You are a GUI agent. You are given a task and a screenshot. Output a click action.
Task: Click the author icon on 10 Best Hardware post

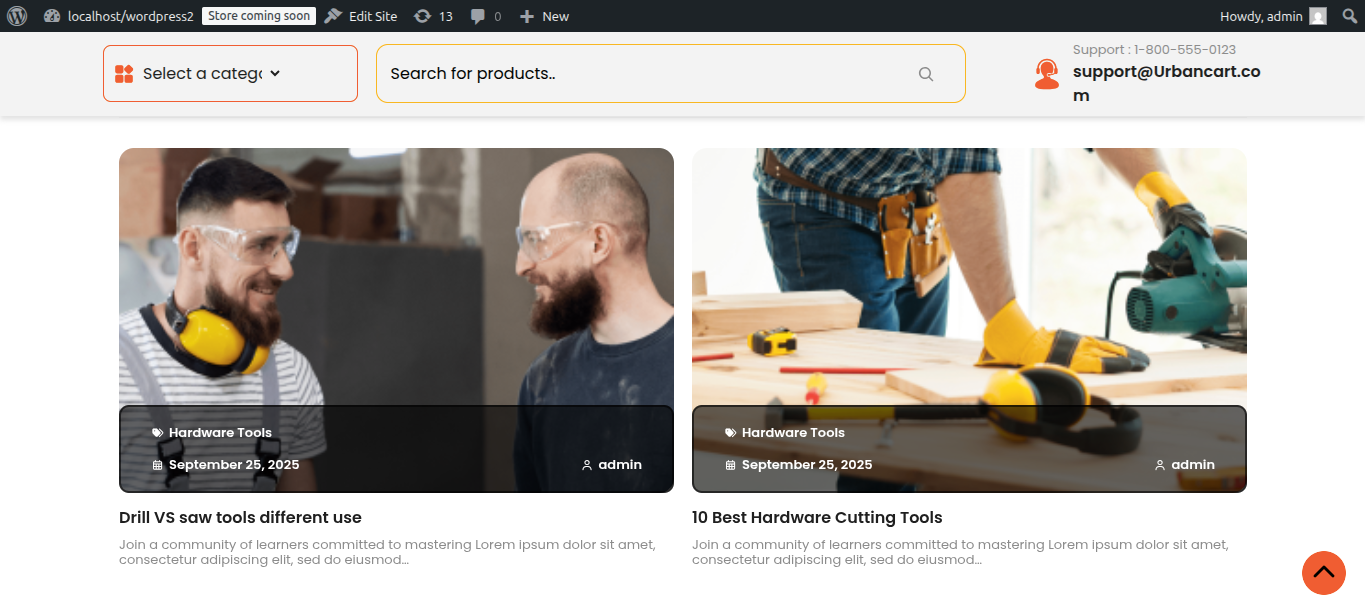(x=1160, y=465)
